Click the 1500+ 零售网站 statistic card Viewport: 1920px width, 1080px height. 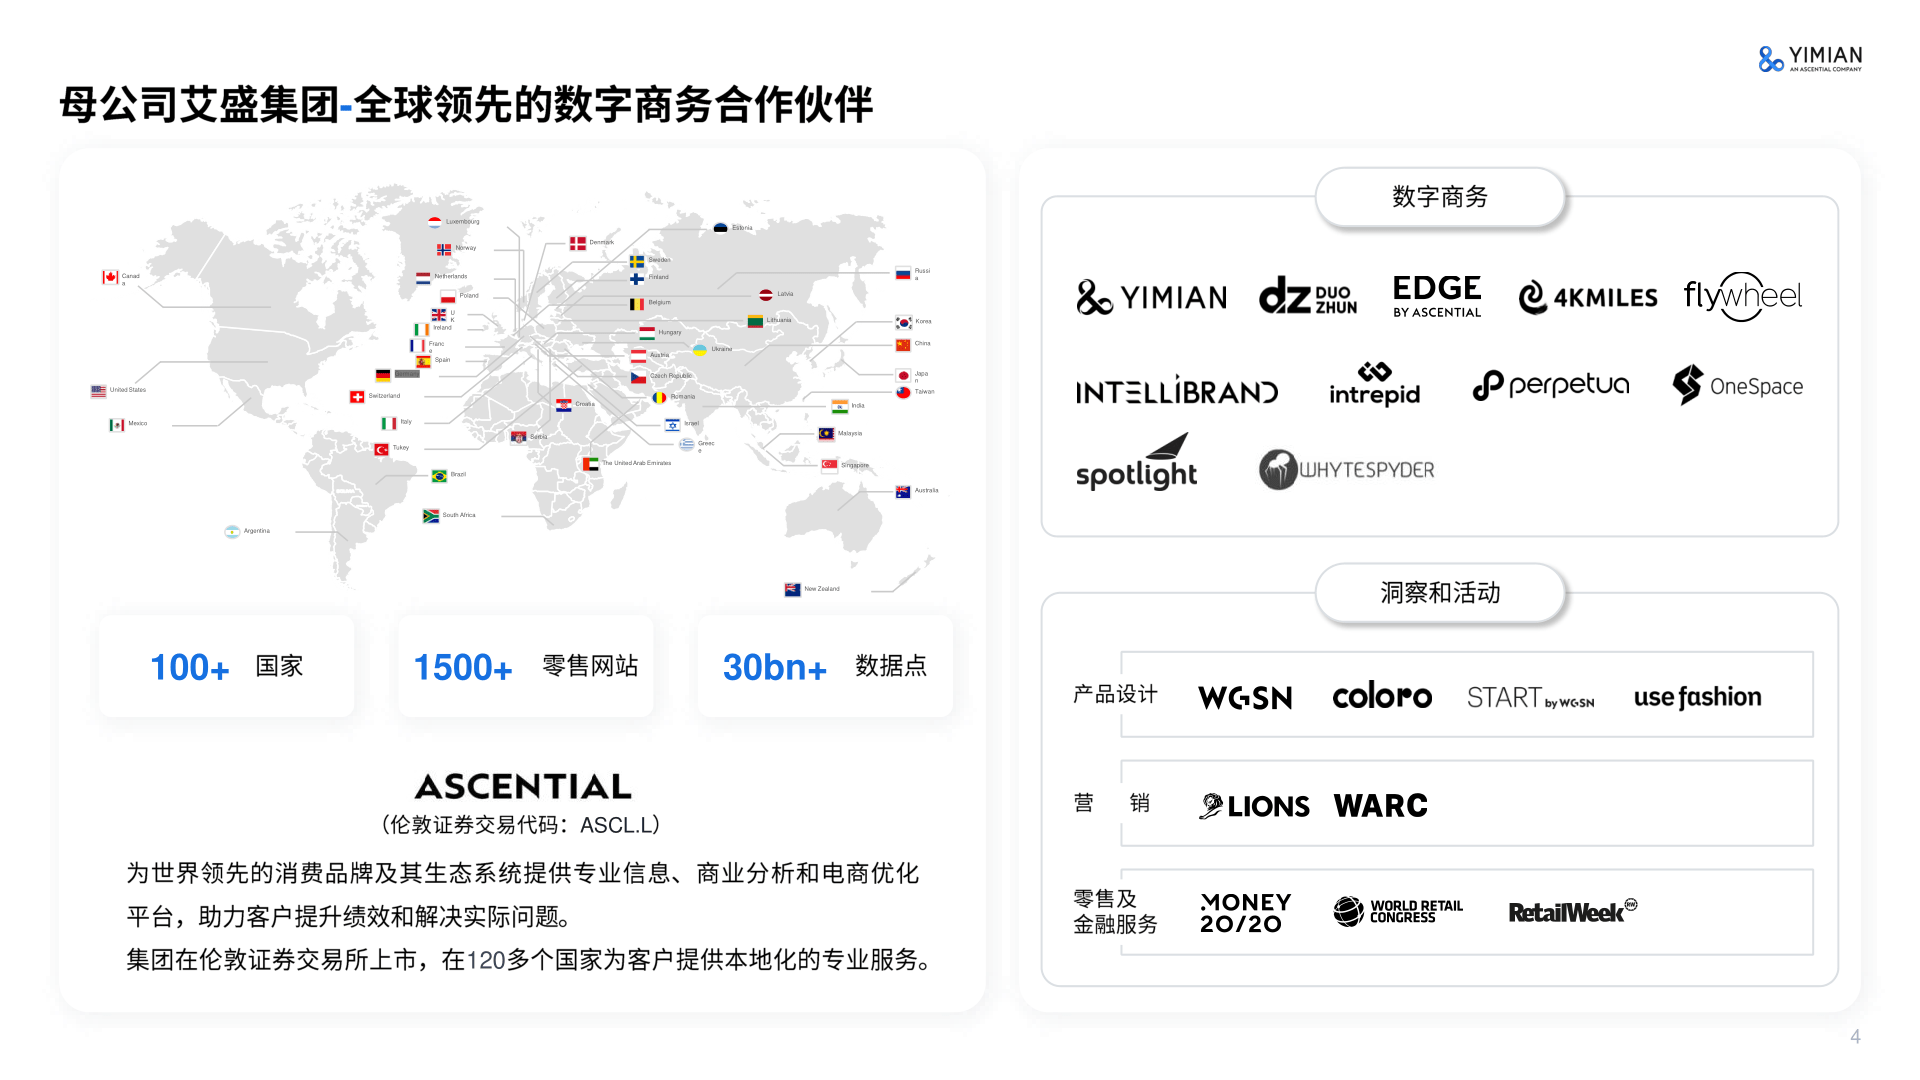[x=525, y=666]
